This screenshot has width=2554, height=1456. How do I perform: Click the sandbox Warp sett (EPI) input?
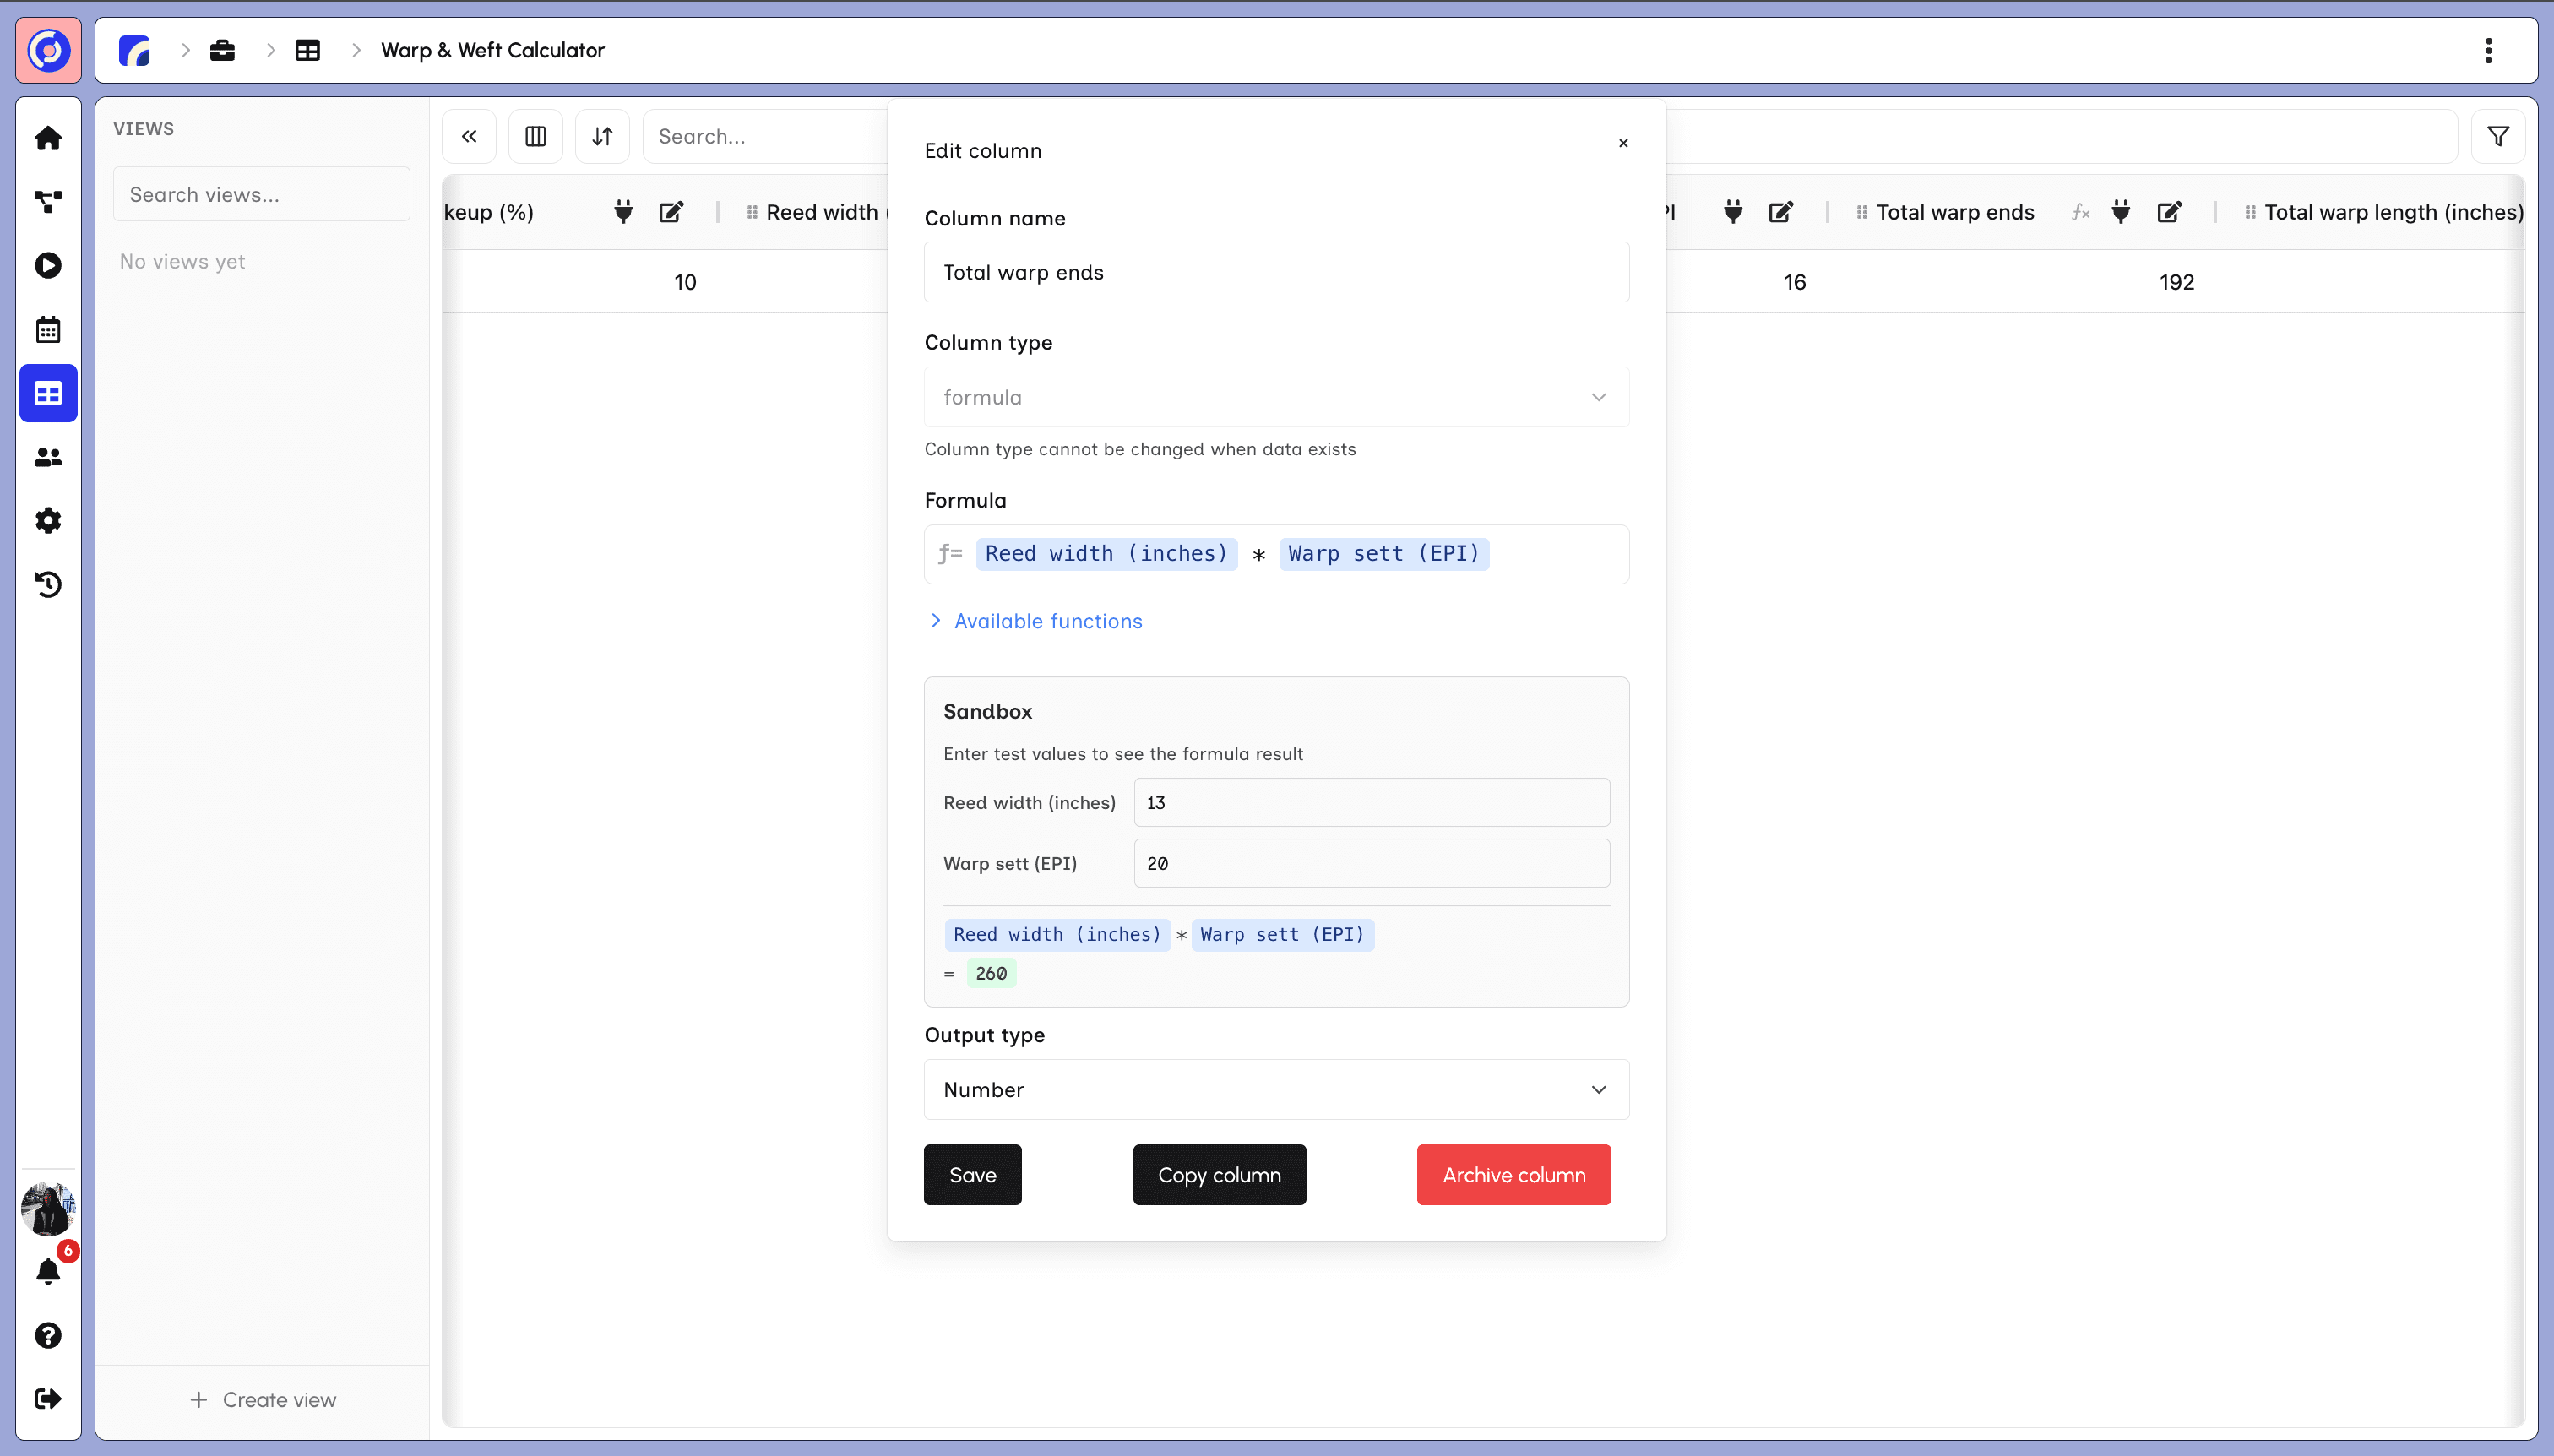1371,863
